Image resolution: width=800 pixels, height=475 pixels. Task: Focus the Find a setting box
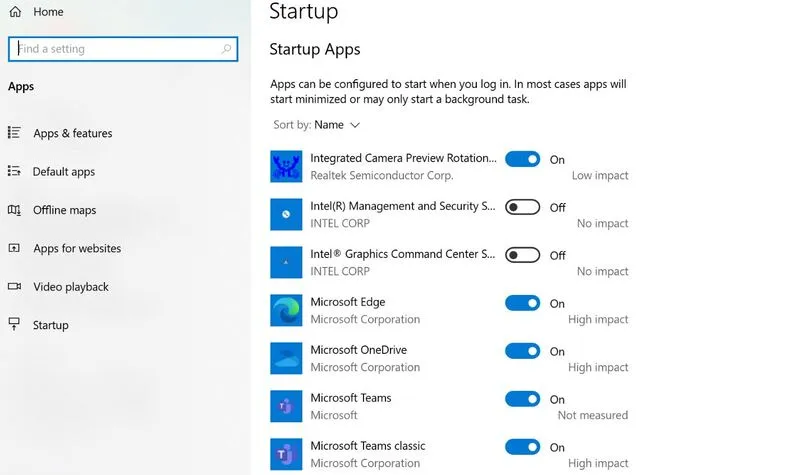(x=123, y=49)
